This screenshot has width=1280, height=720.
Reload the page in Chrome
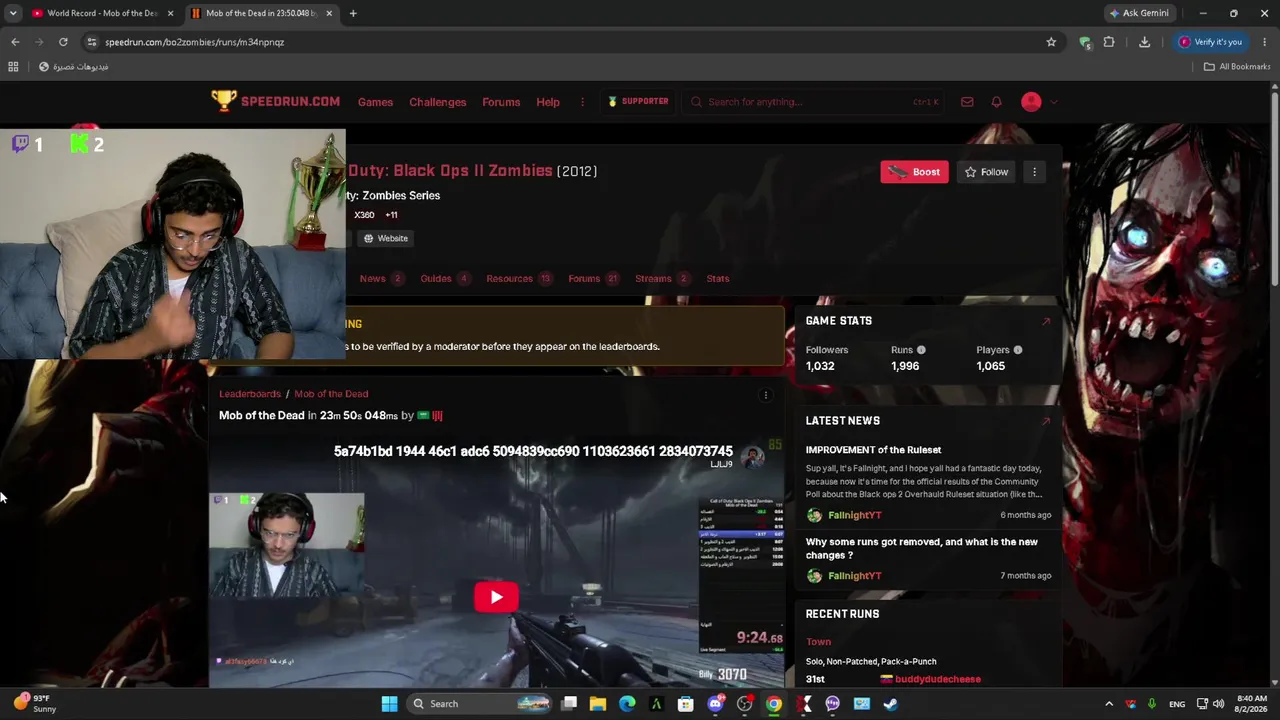63,42
